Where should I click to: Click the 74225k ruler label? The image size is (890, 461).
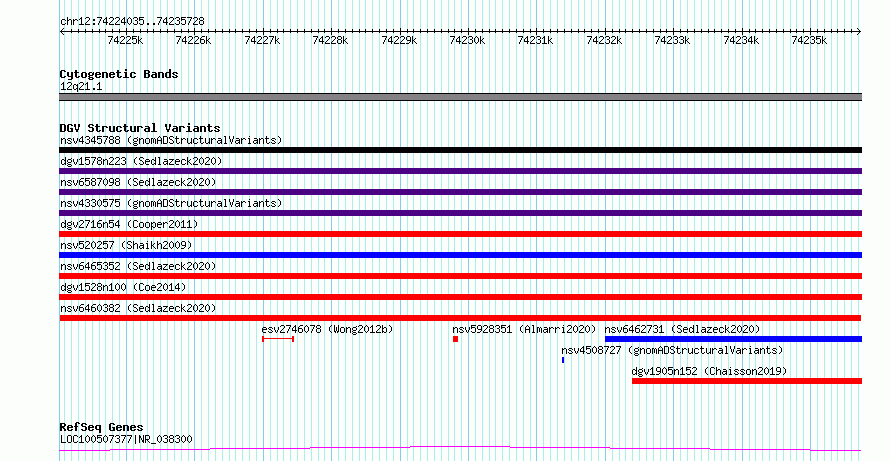[125, 40]
